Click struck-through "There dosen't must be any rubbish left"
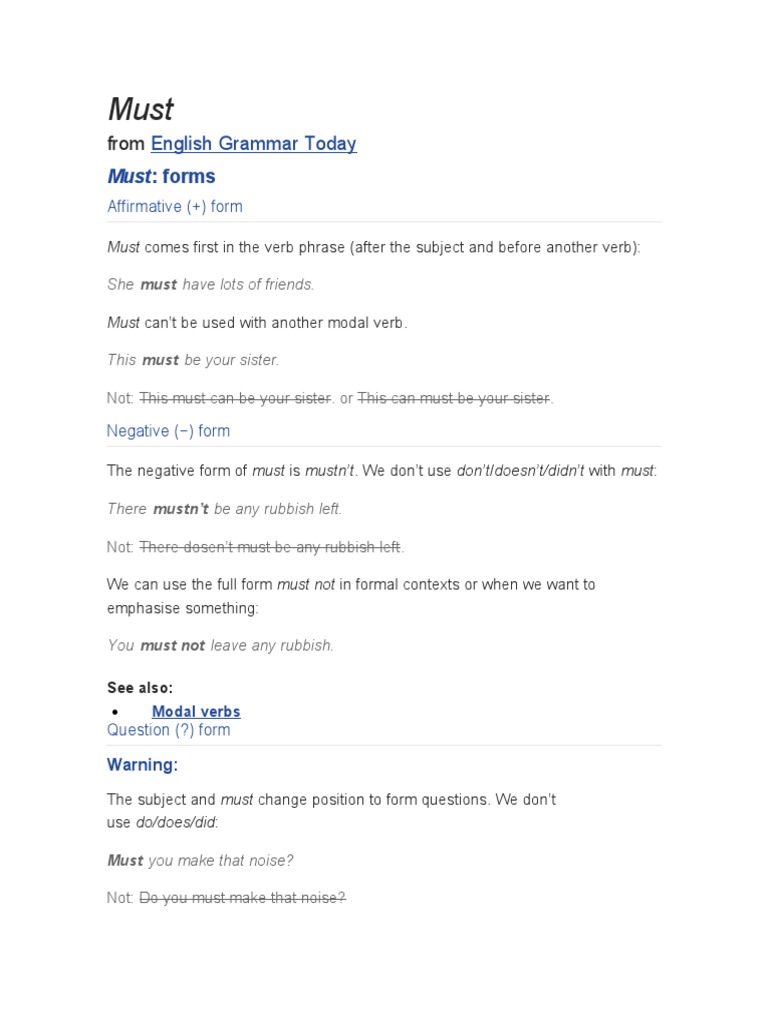Screen dimensions: 768x1024 [270, 547]
